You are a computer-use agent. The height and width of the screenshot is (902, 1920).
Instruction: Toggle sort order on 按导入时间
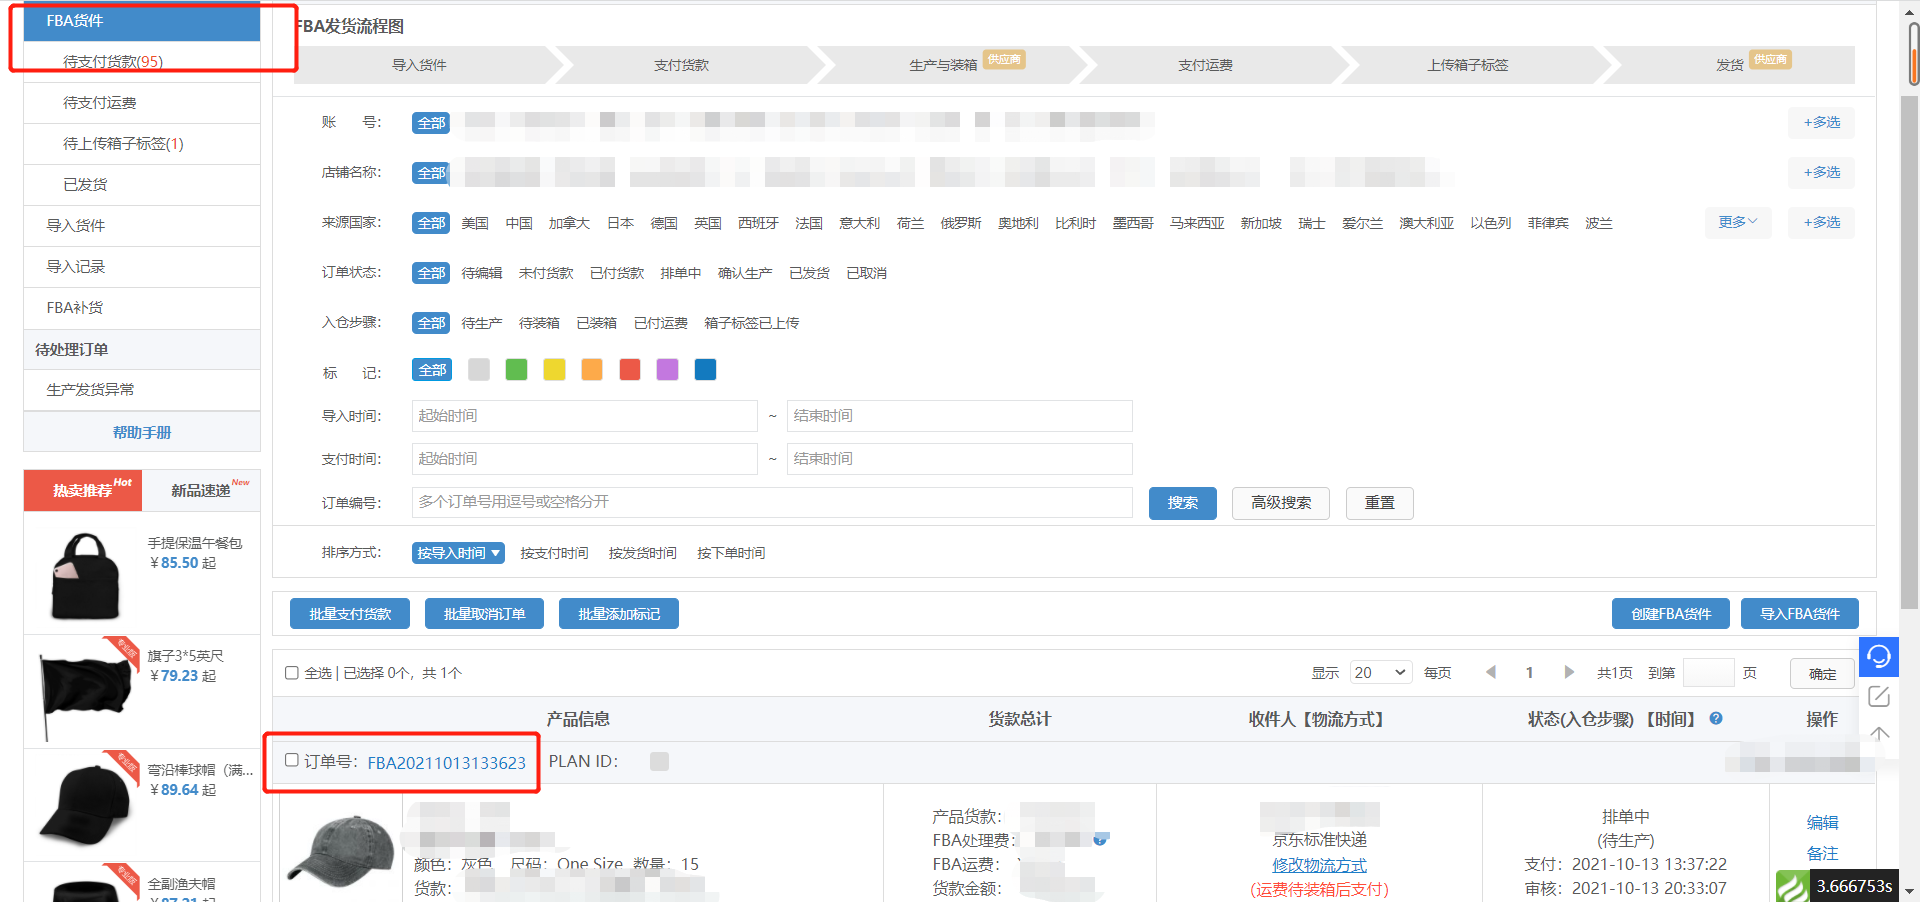458,553
